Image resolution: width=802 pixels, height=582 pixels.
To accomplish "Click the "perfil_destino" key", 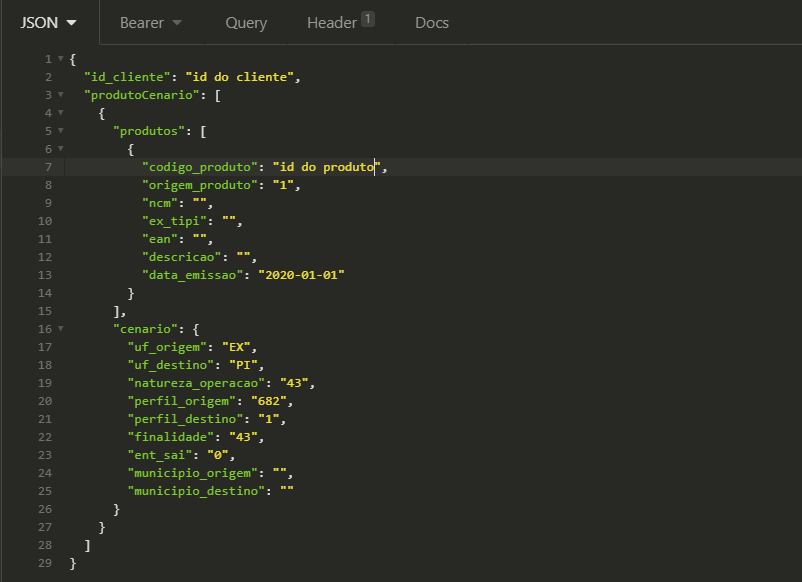I will coord(185,419).
